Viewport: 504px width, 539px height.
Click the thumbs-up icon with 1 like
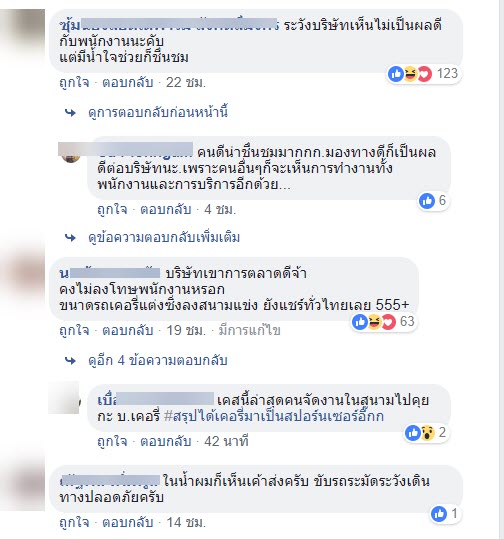coord(439,514)
